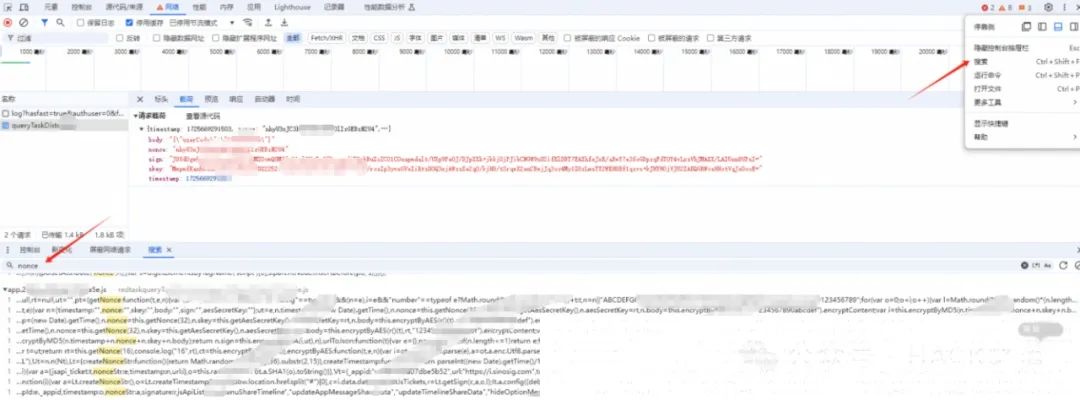The height and width of the screenshot is (400, 1080).
Task: Dock DevTools to the bottom
Action: pos(1058,27)
